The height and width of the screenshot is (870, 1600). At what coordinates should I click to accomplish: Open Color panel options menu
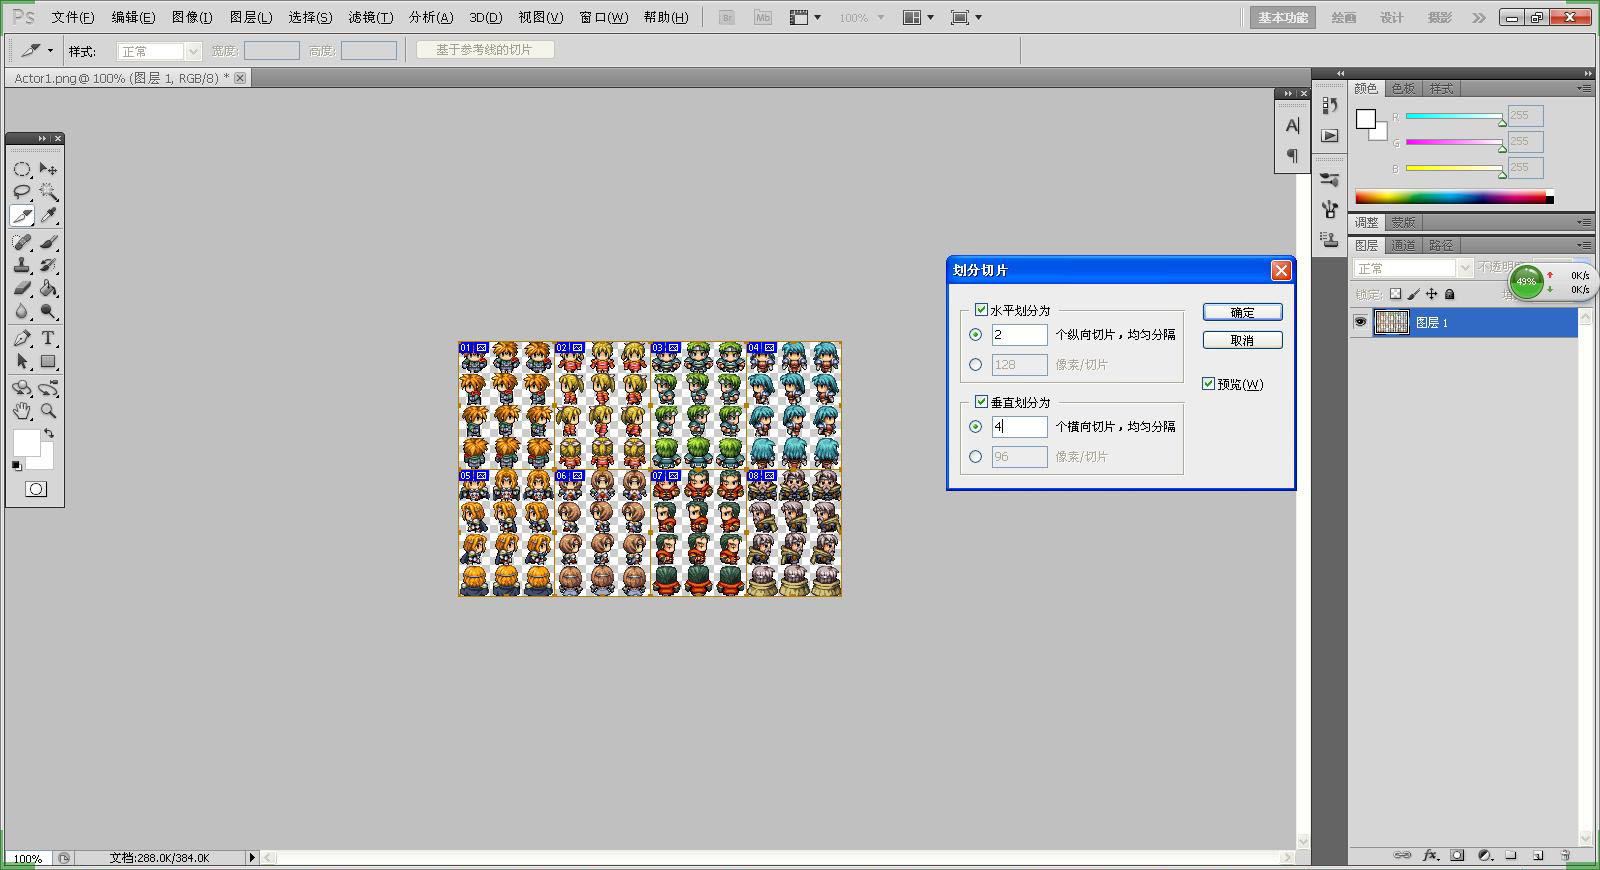coord(1584,89)
